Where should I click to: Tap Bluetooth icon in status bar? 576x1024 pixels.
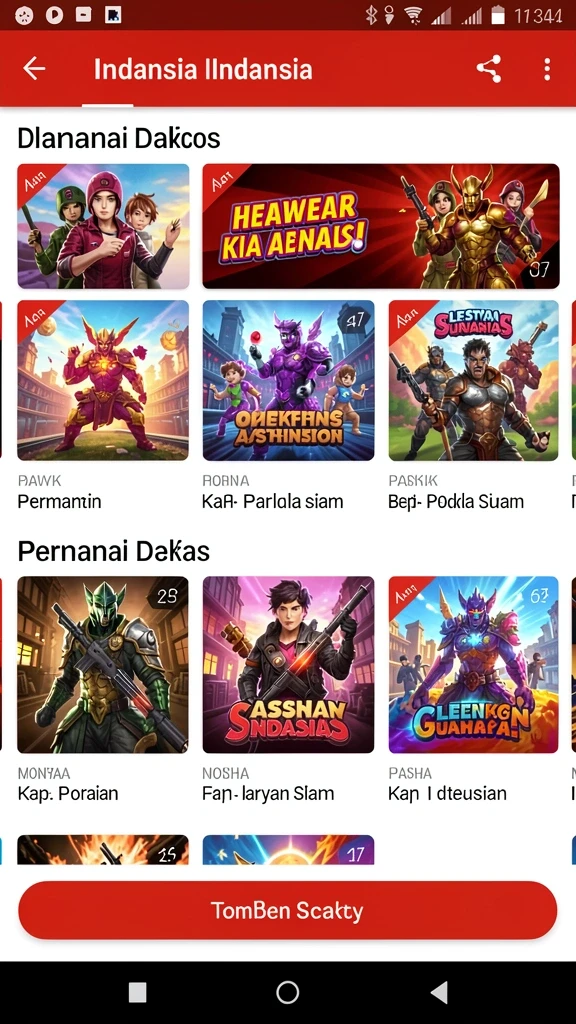[x=372, y=15]
